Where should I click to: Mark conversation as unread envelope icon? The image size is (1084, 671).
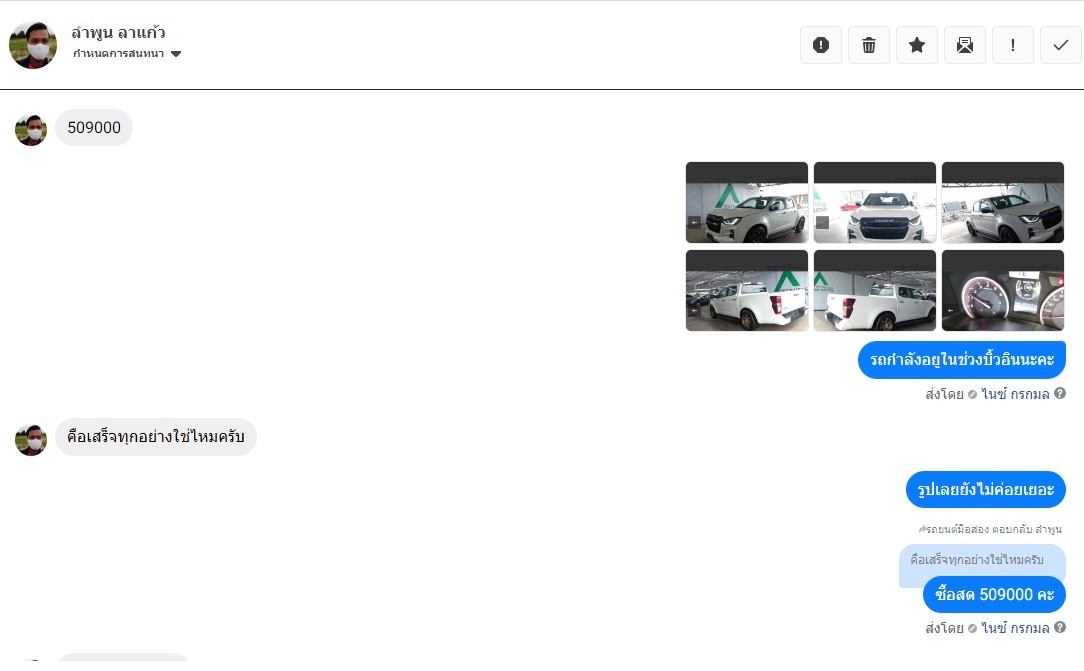point(964,45)
